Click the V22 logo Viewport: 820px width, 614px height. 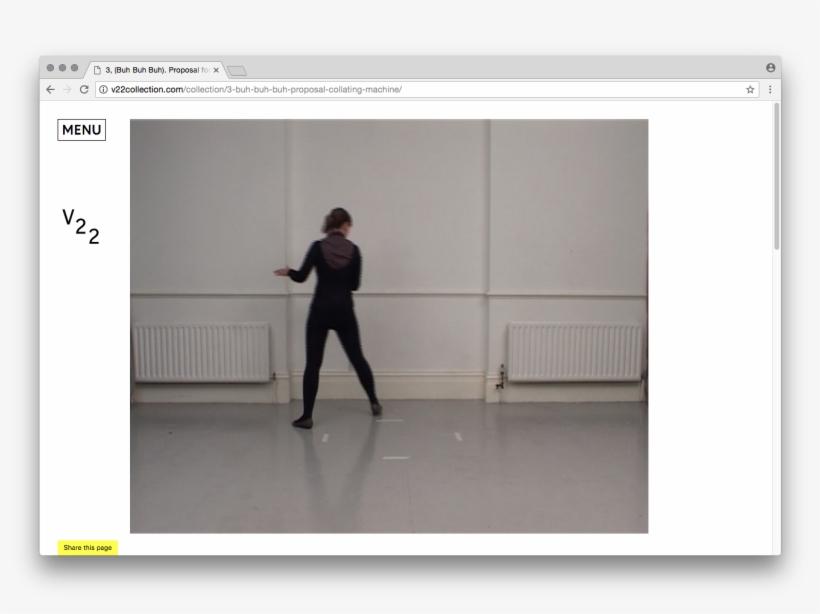pos(81,226)
